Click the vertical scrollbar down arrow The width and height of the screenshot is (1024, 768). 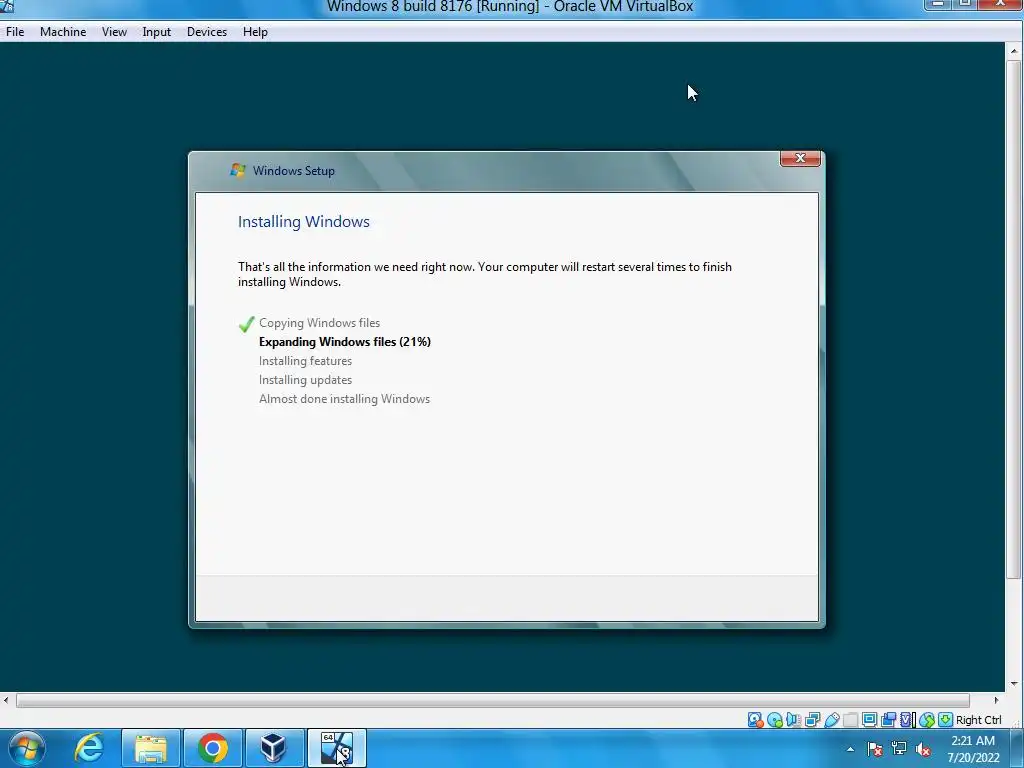pyautogui.click(x=1014, y=684)
